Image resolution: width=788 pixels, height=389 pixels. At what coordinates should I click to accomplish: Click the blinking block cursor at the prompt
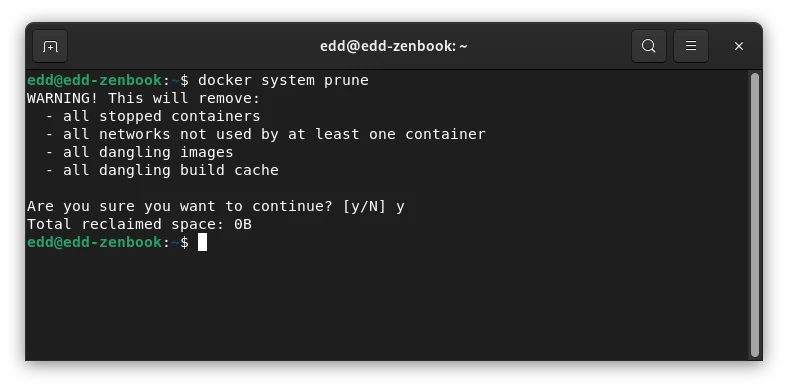202,242
